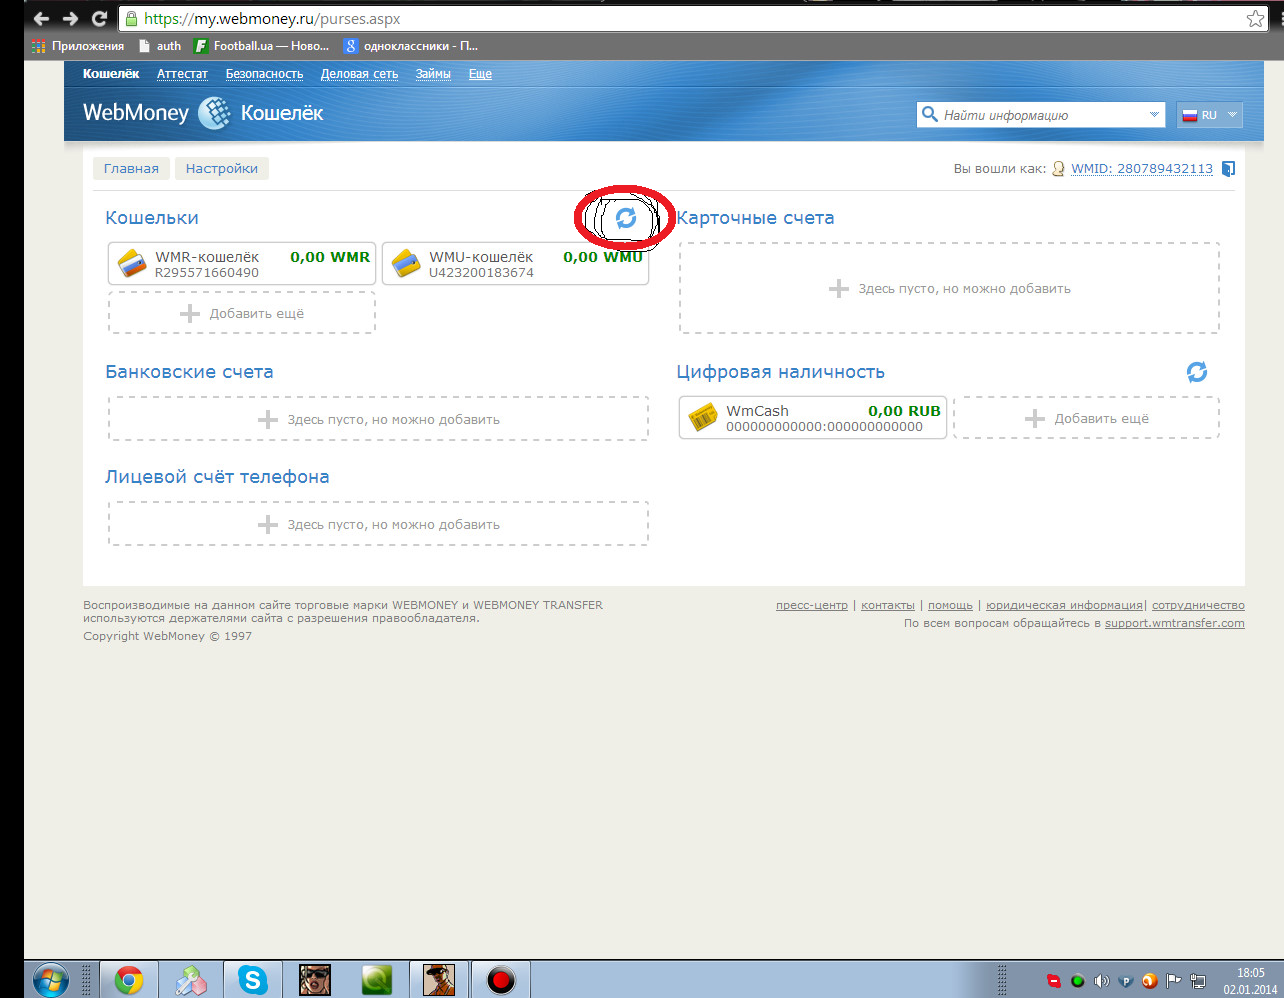
Task: Open the WMR-кошелёк R295571660490 purse
Action: [x=242, y=264]
